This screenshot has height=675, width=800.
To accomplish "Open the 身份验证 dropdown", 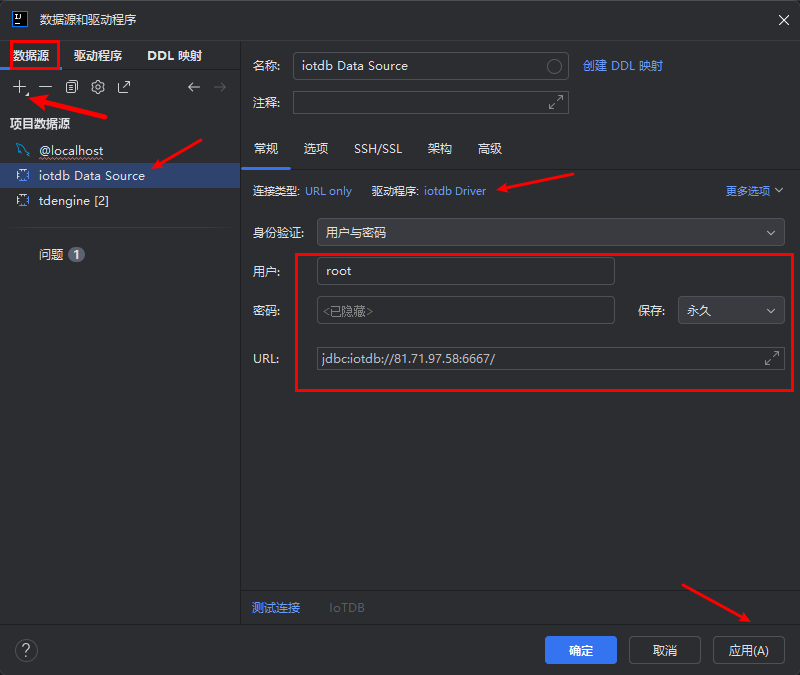I will [x=551, y=233].
